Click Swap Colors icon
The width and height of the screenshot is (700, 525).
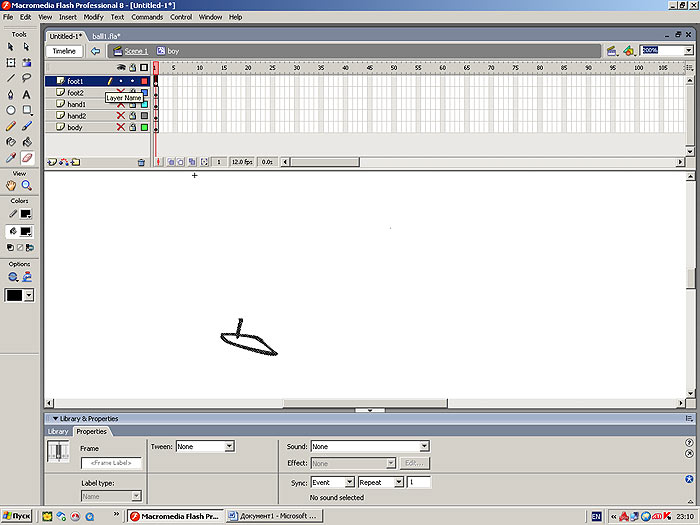(29, 247)
